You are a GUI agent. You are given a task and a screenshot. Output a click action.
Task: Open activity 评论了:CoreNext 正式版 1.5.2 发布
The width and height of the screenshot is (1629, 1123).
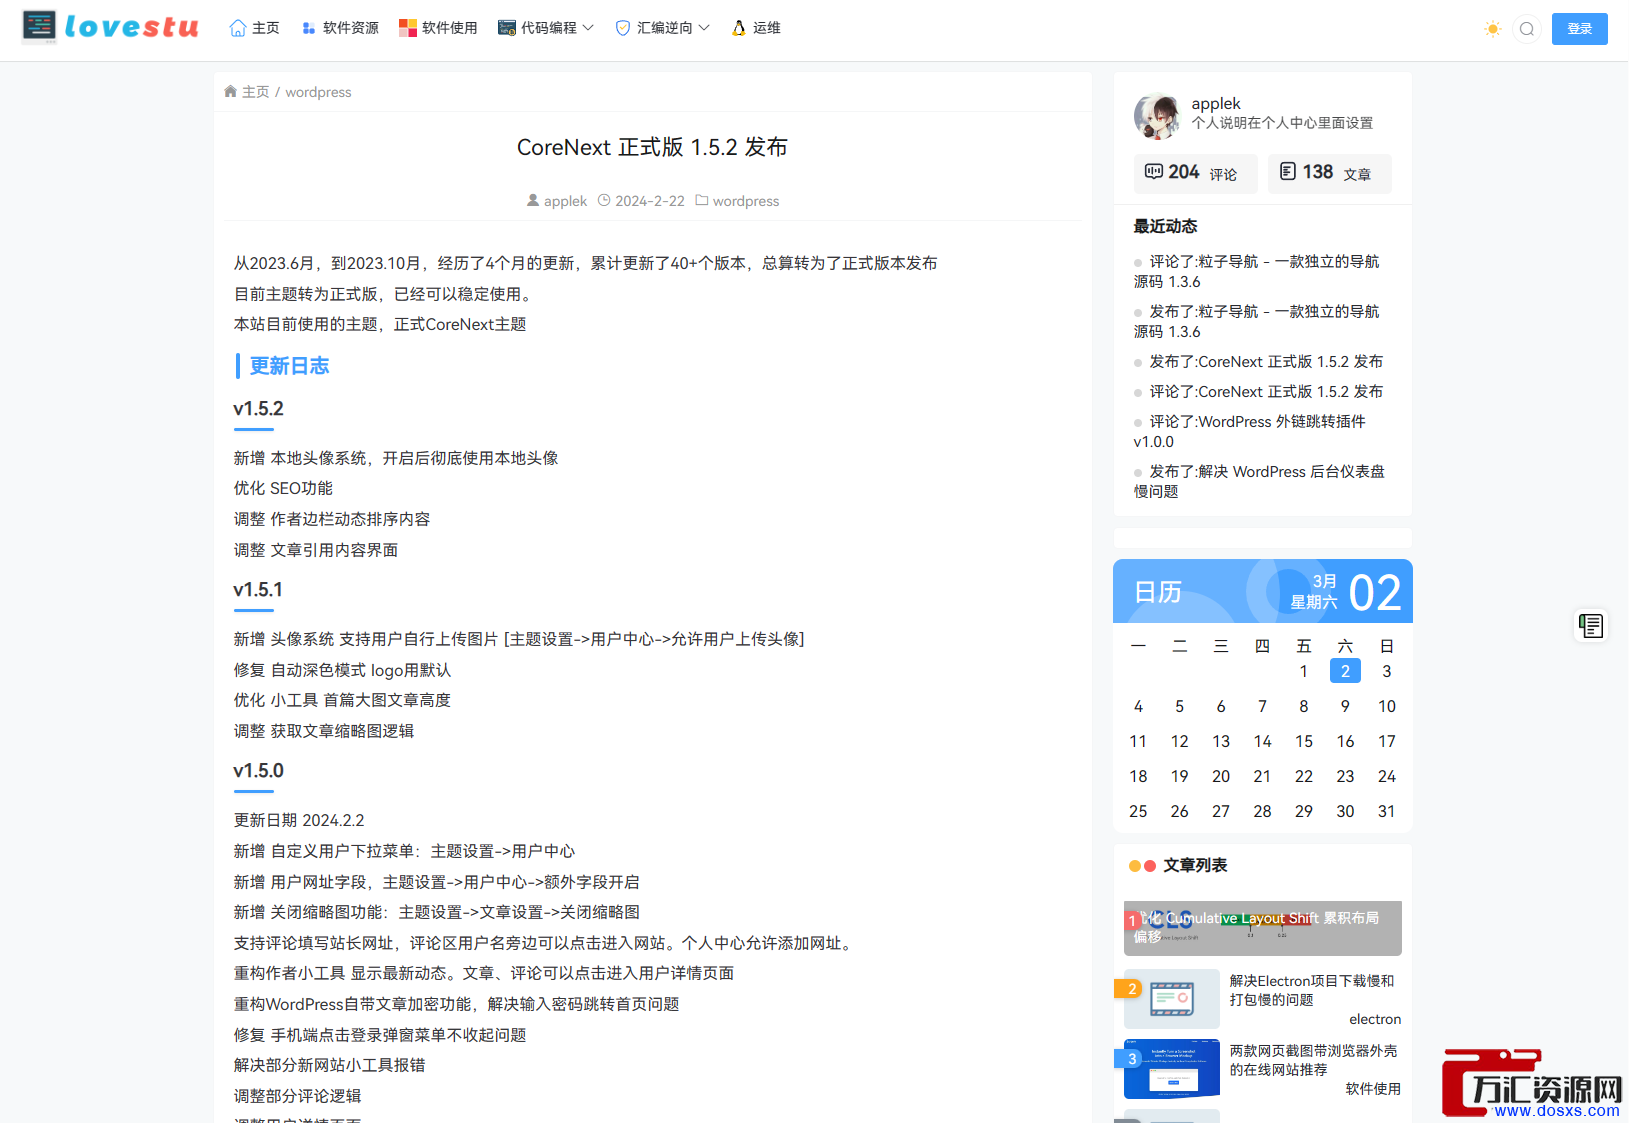pos(1258,392)
